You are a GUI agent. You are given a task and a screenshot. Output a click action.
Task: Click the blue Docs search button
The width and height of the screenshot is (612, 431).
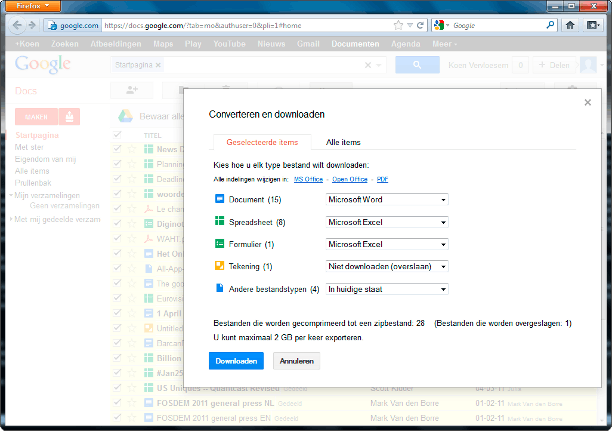tap(417, 65)
